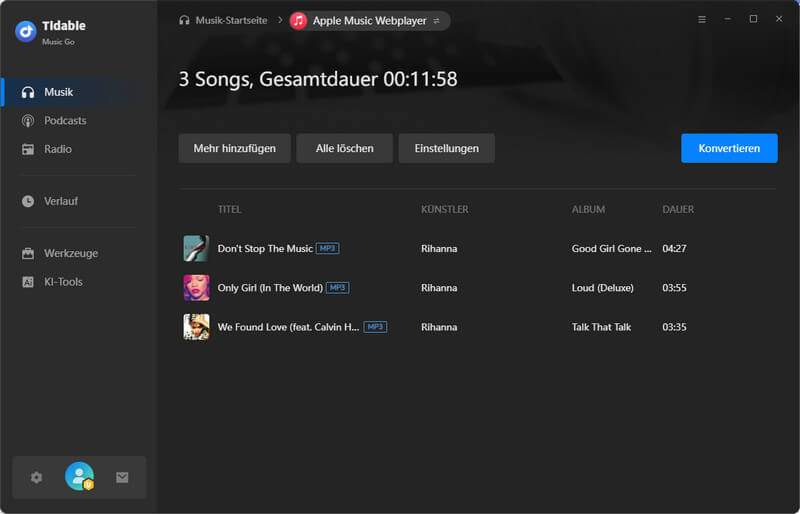Select the song title Don't Stop The Music

(265, 249)
